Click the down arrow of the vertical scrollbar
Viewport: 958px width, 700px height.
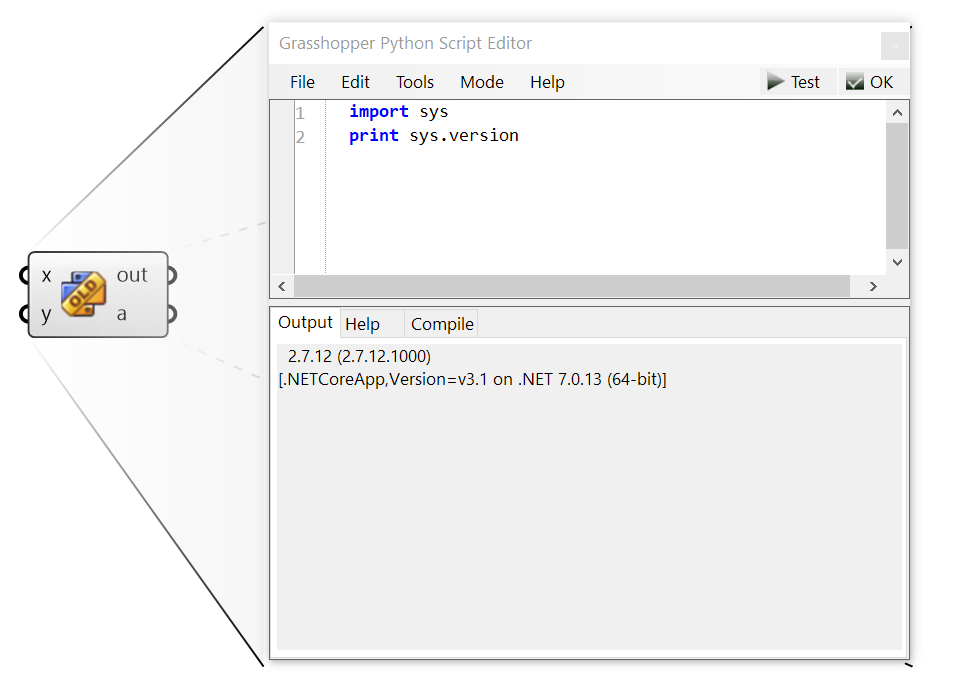pos(897,262)
